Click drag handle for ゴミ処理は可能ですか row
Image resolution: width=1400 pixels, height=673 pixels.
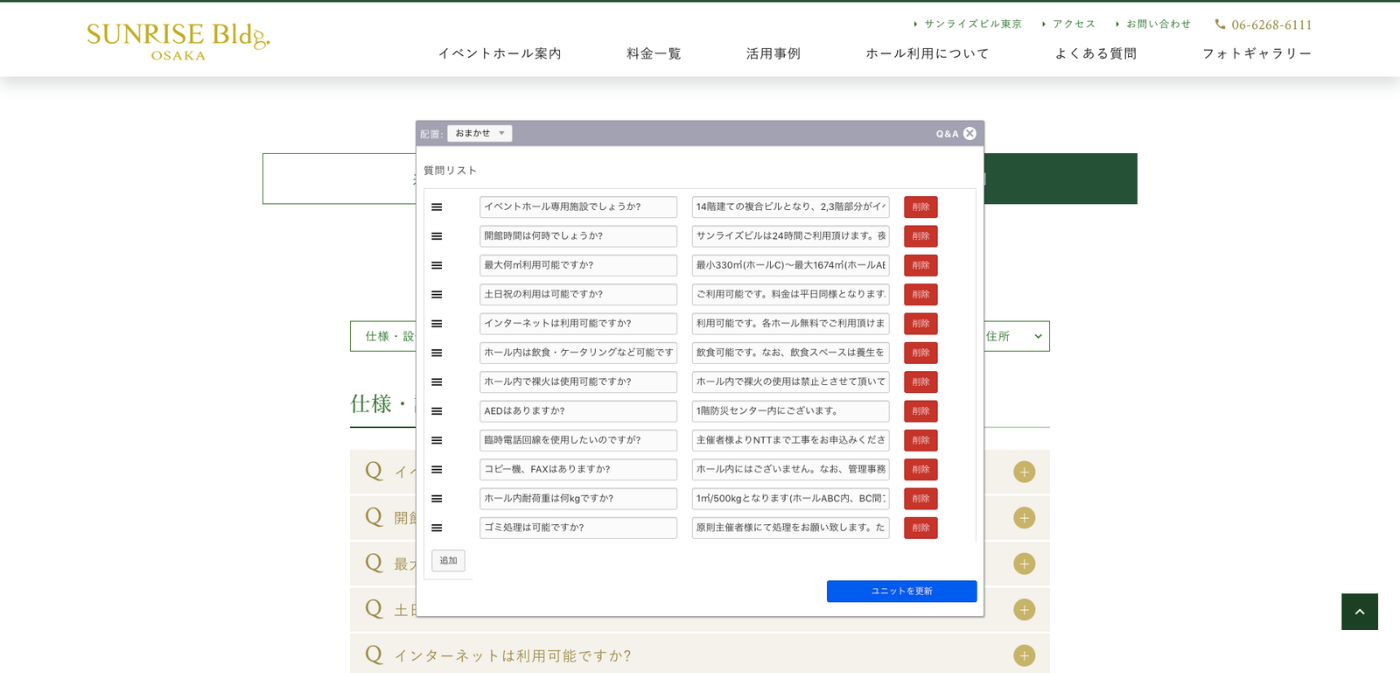click(437, 528)
